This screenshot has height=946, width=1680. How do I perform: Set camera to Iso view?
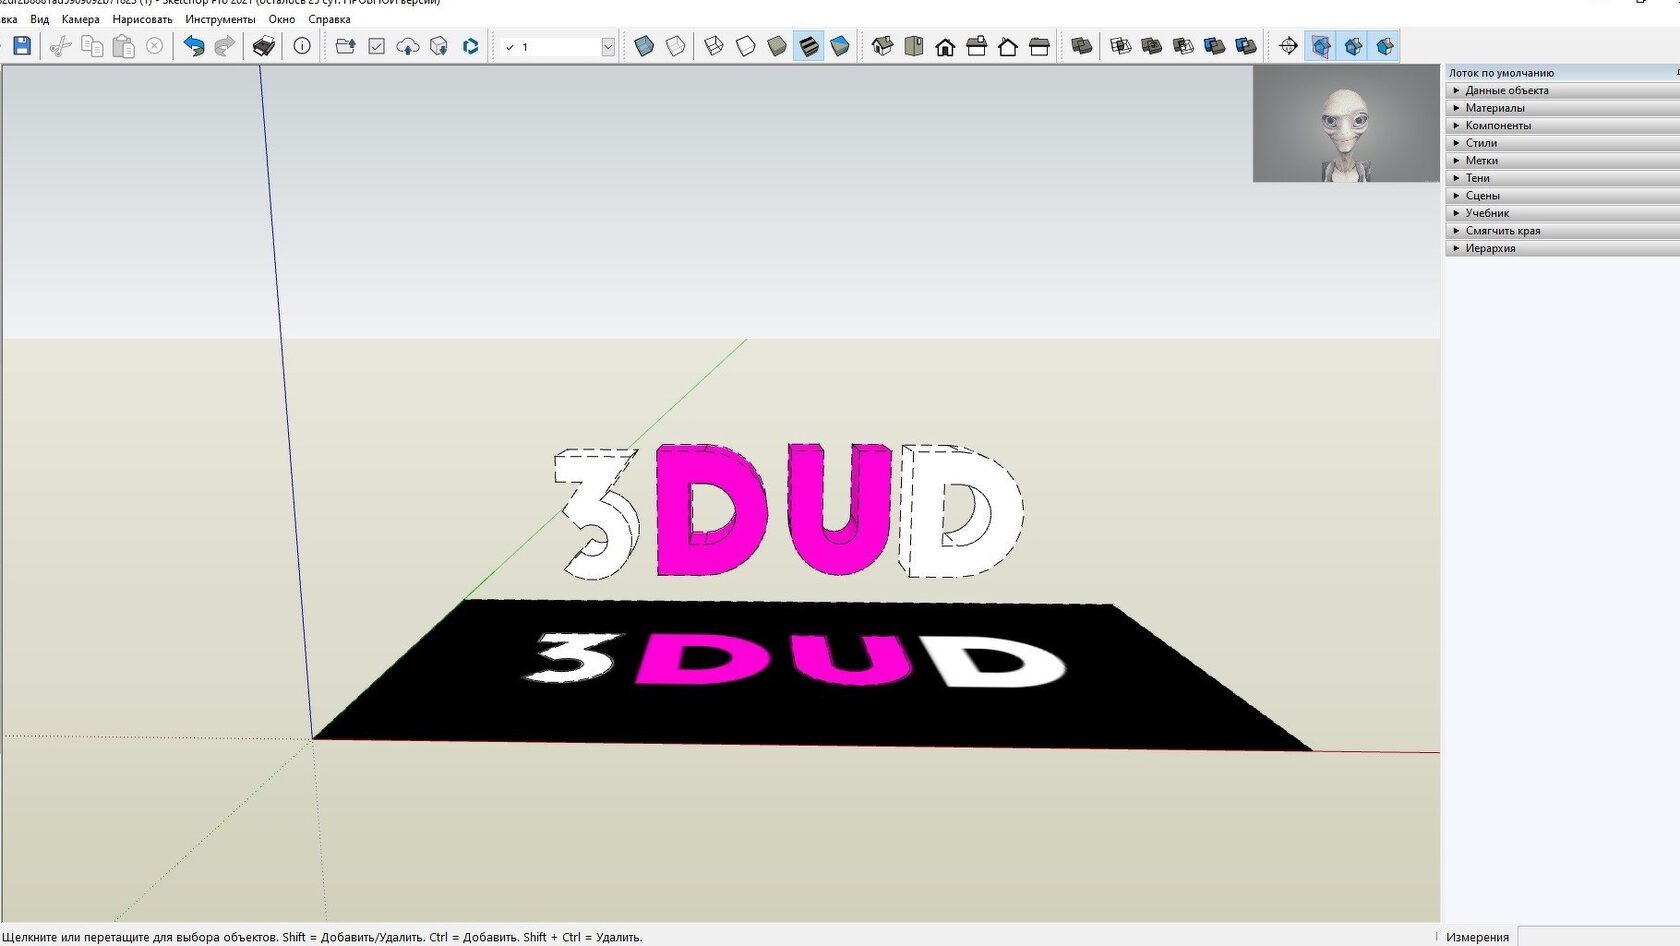click(x=882, y=46)
